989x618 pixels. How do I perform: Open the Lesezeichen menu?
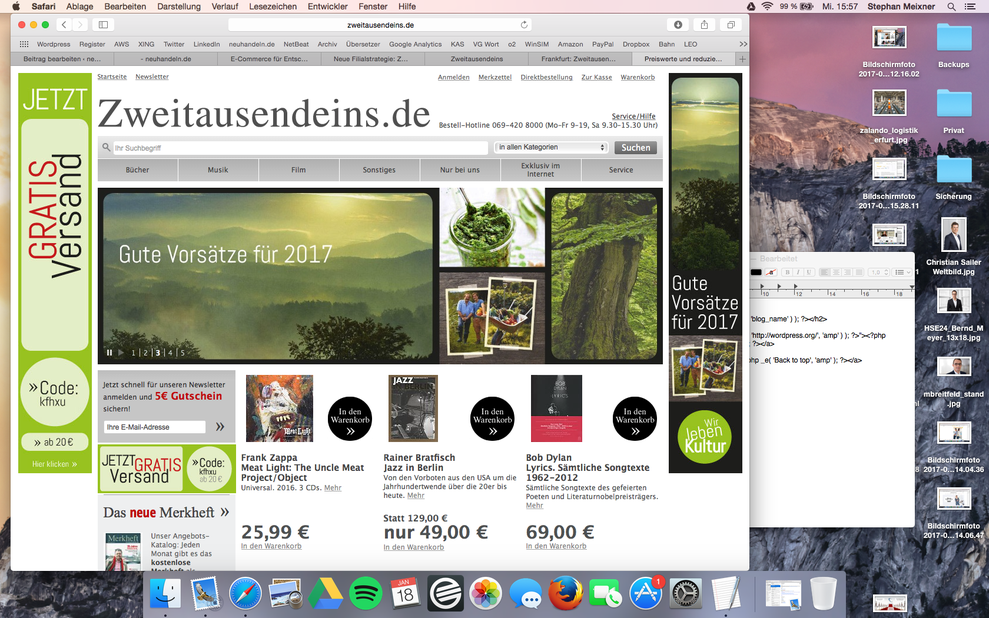point(272,6)
